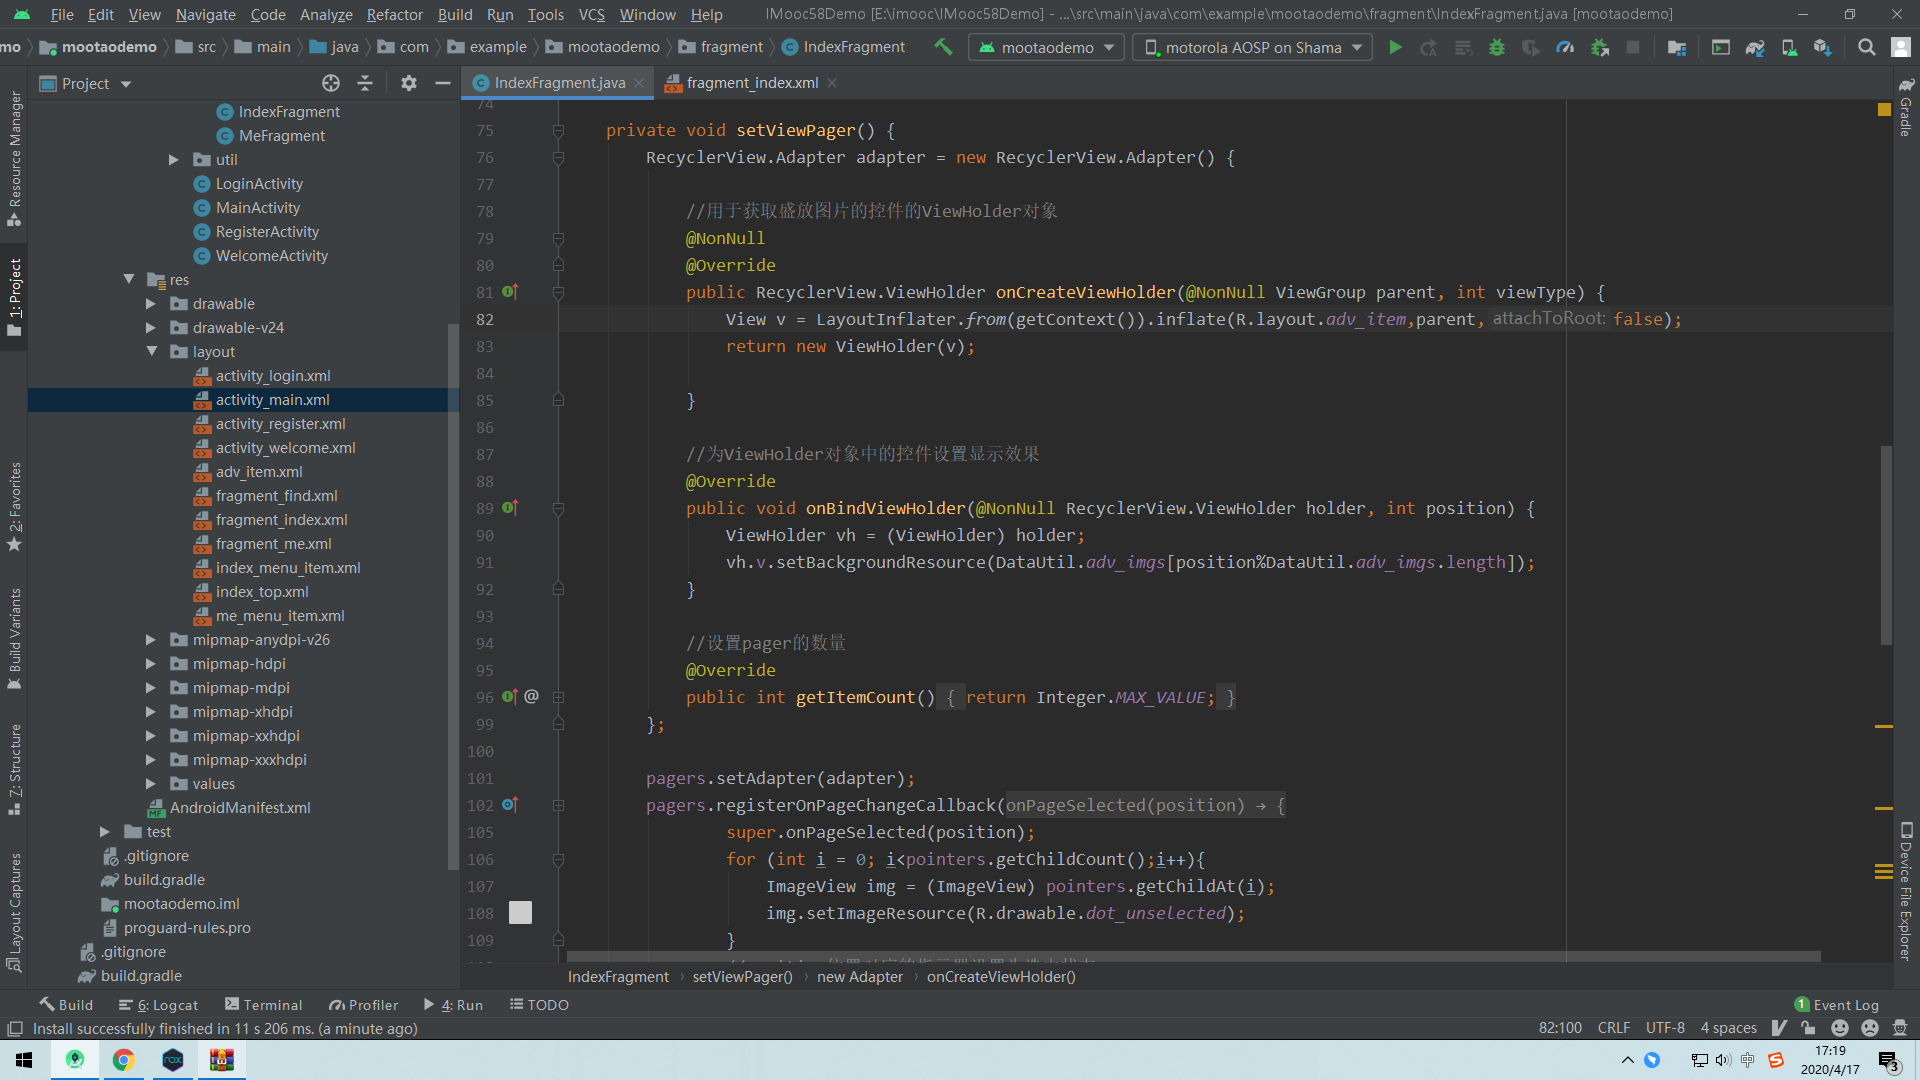
Task: Click the Search Everywhere magnifier icon
Action: 1866,47
